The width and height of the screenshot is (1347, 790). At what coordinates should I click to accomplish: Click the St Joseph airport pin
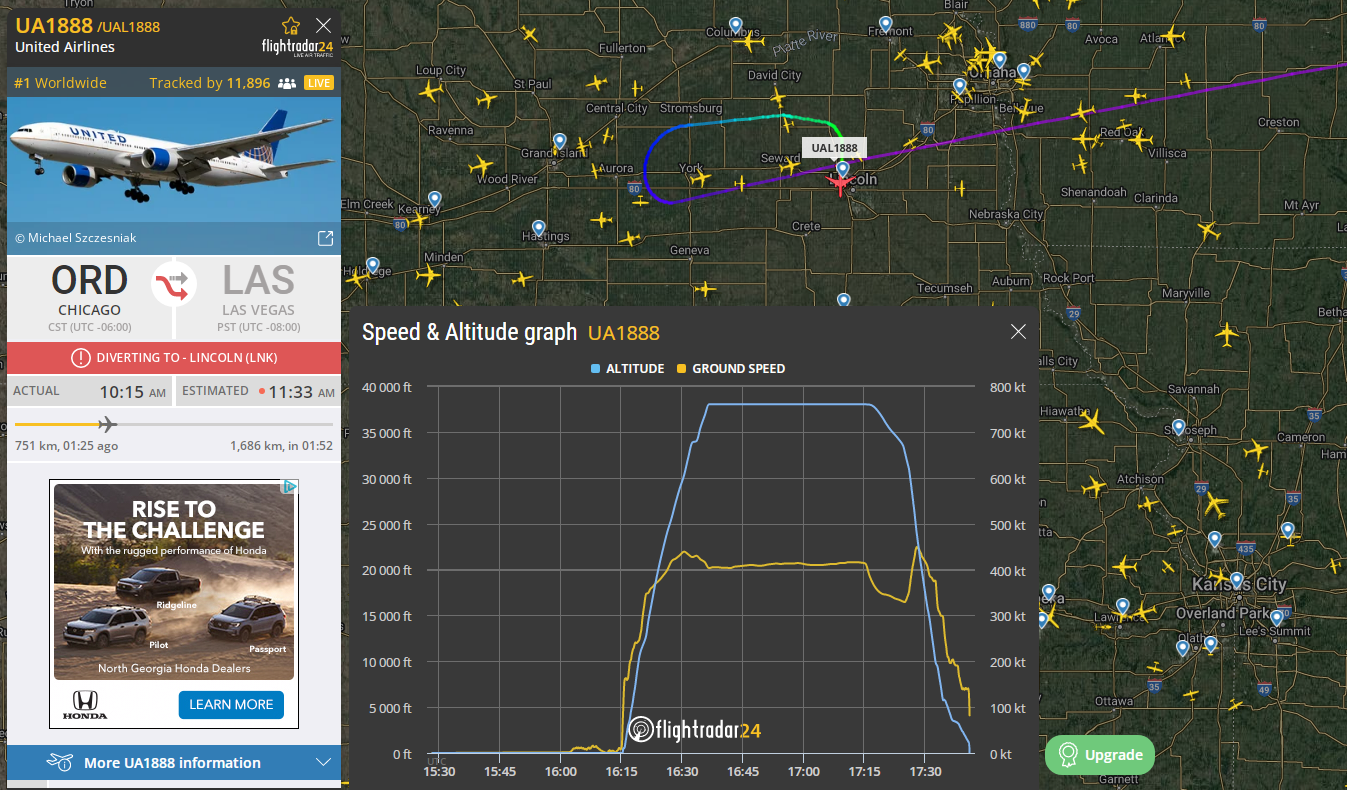pyautogui.click(x=1179, y=429)
